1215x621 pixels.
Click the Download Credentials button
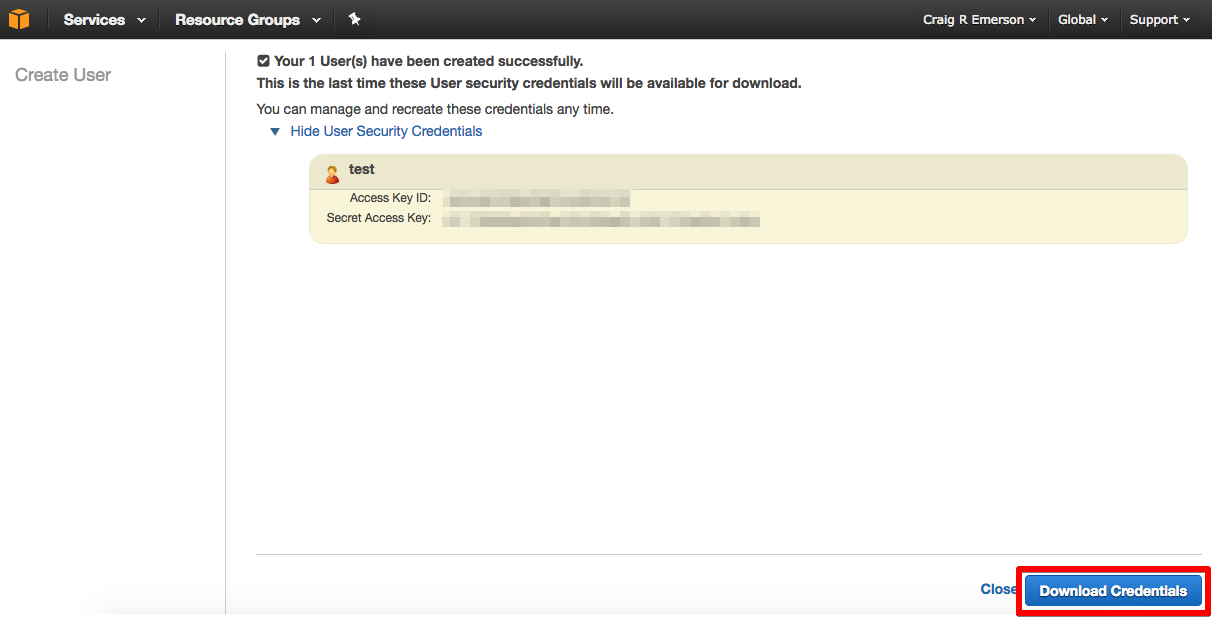point(1113,591)
